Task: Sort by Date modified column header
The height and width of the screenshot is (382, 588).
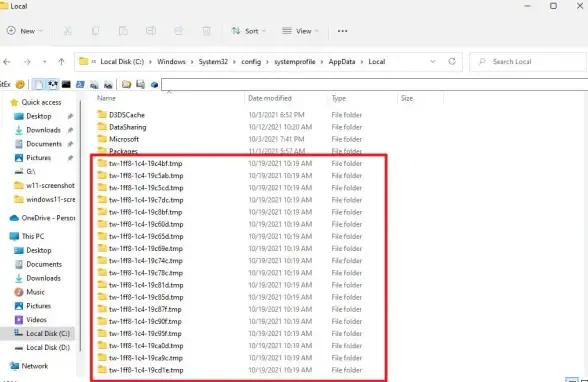Action: pyautogui.click(x=270, y=98)
